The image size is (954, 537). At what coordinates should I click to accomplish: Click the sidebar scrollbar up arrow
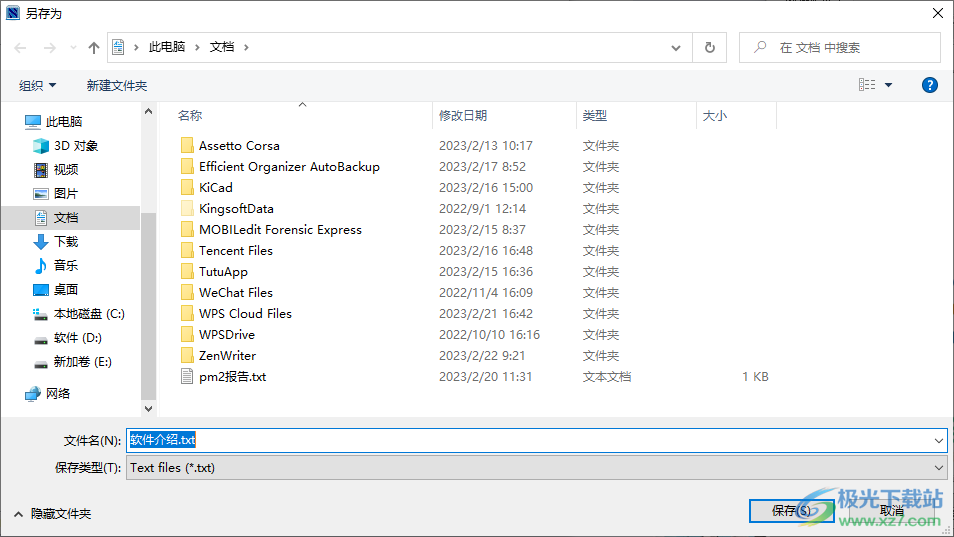148,111
